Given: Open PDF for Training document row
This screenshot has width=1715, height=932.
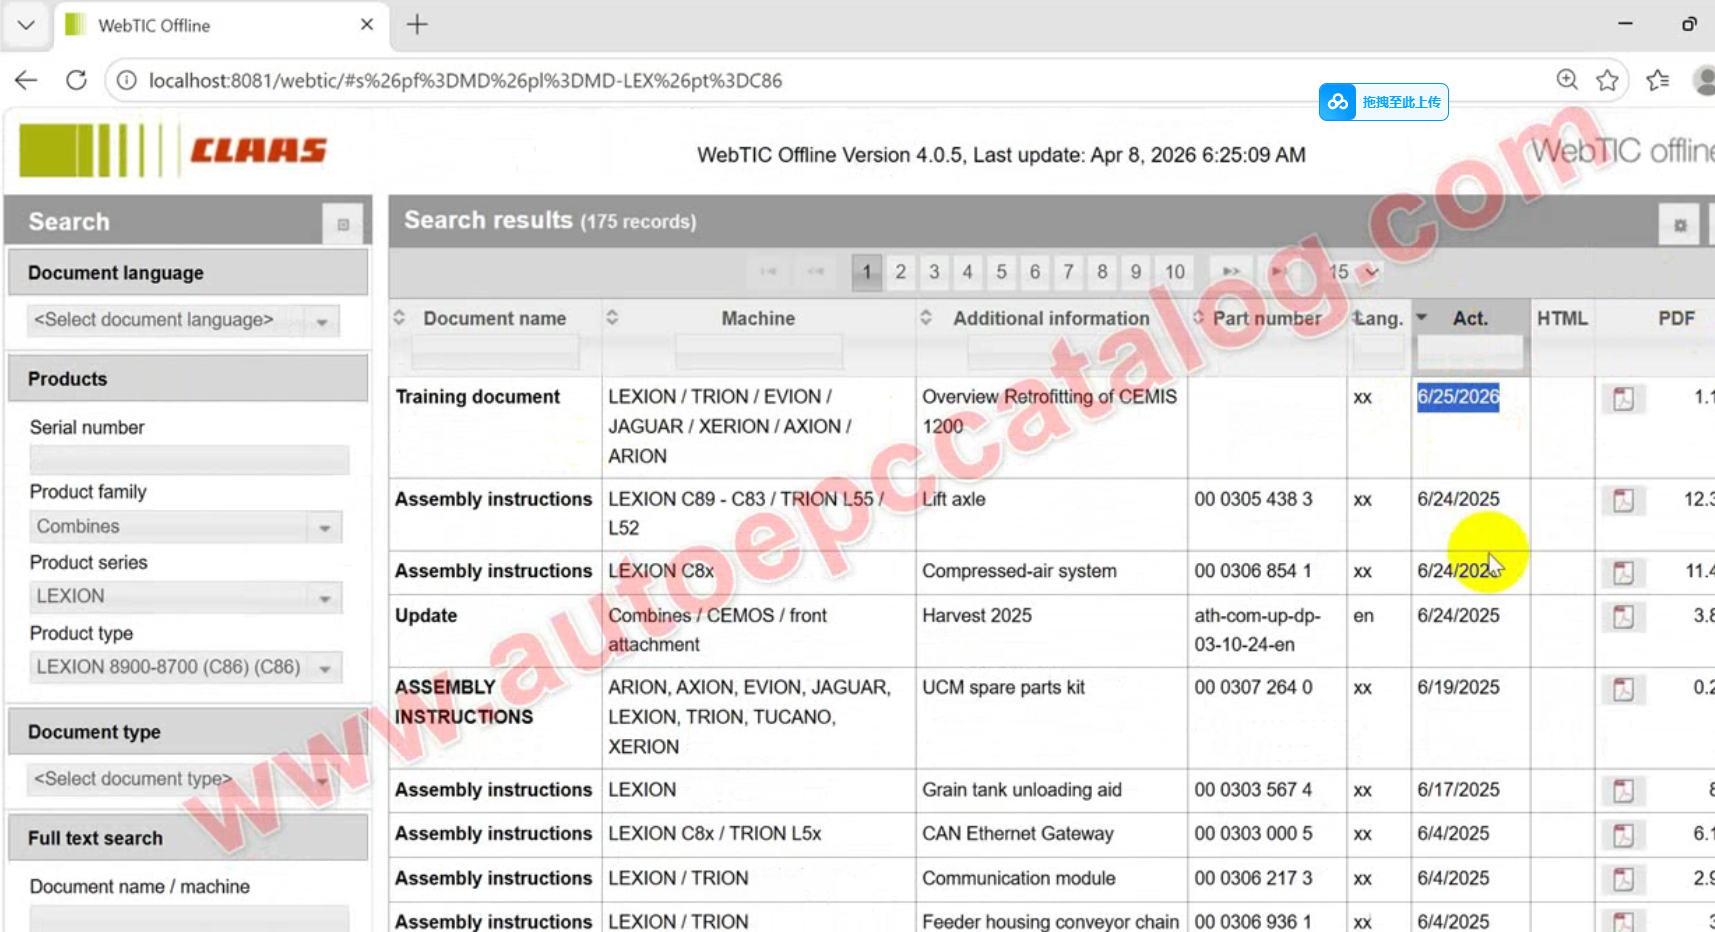Looking at the screenshot, I should click(x=1623, y=399).
